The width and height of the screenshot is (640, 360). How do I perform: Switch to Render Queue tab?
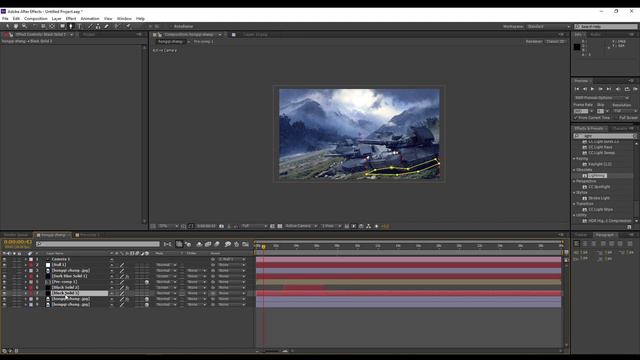tap(16, 235)
